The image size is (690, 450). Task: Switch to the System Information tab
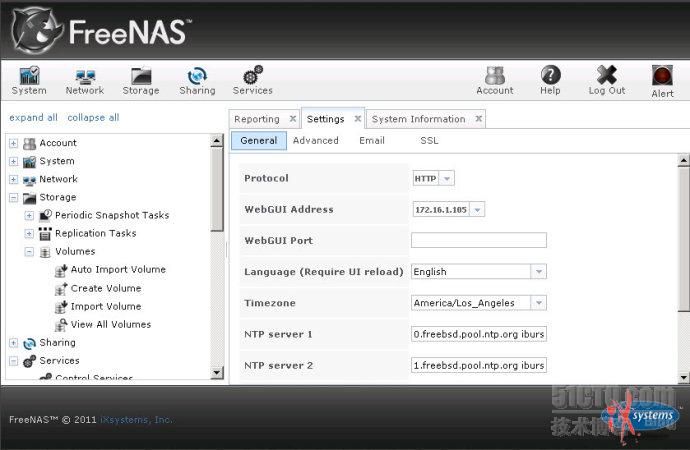coord(418,119)
